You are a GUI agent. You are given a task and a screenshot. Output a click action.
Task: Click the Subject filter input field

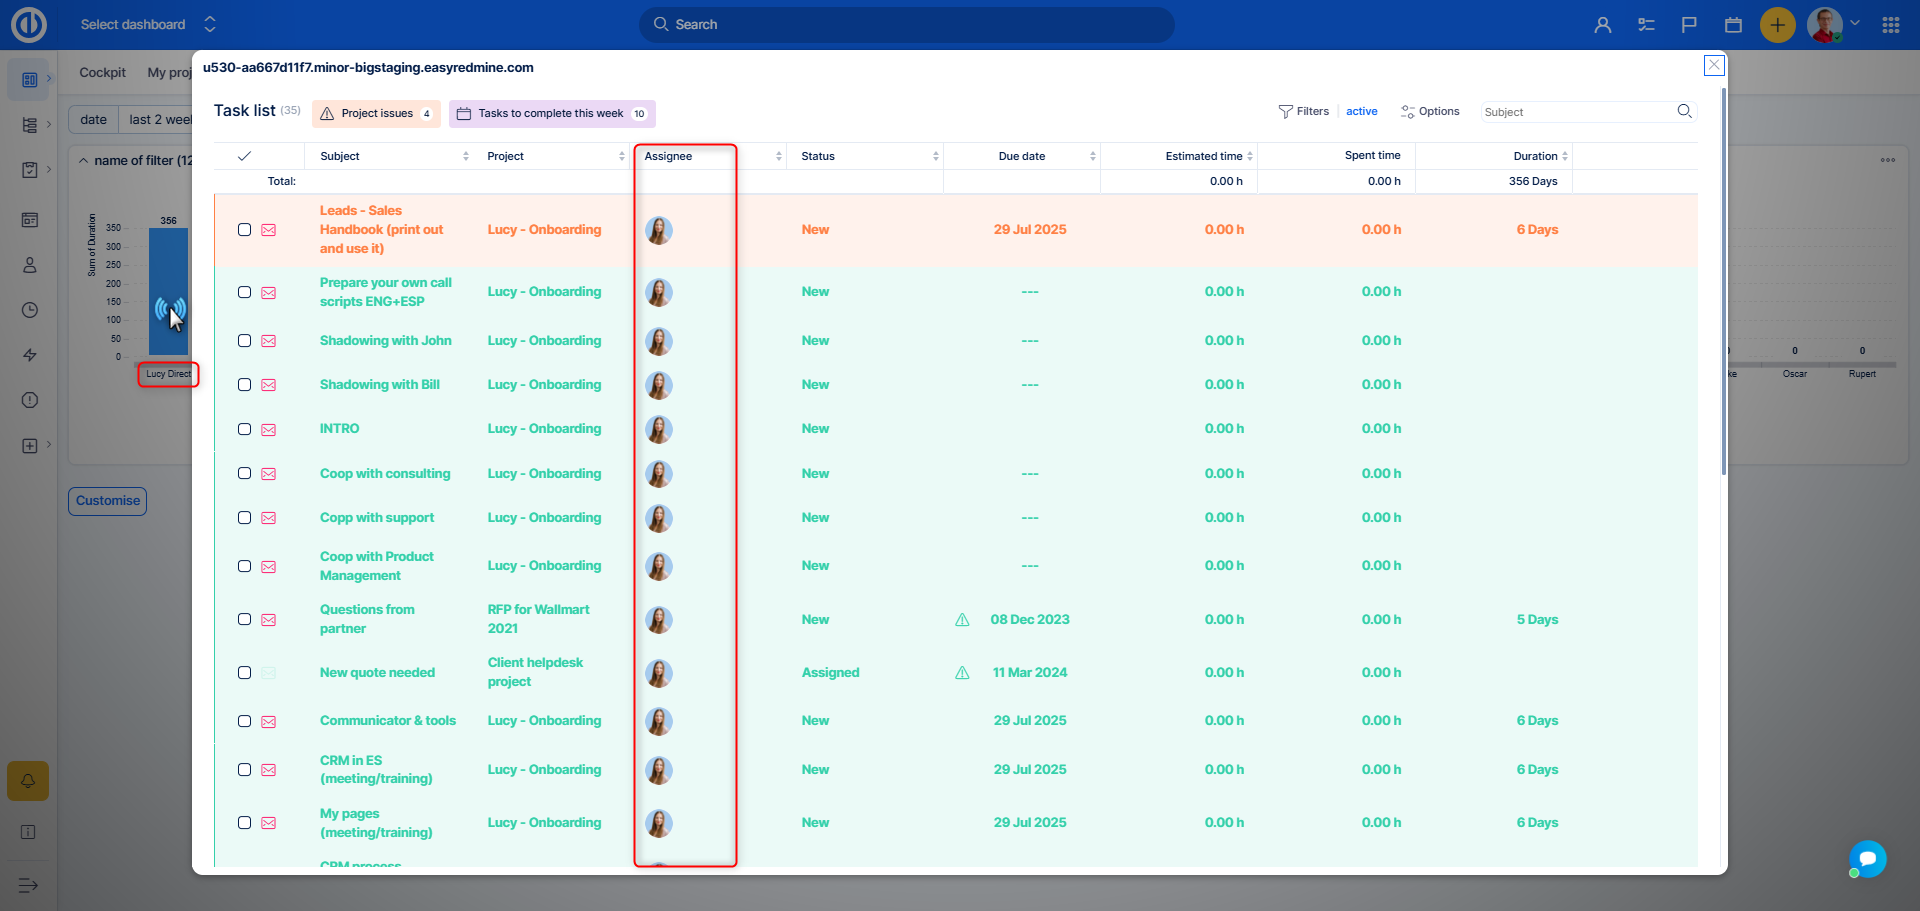[x=1575, y=112]
